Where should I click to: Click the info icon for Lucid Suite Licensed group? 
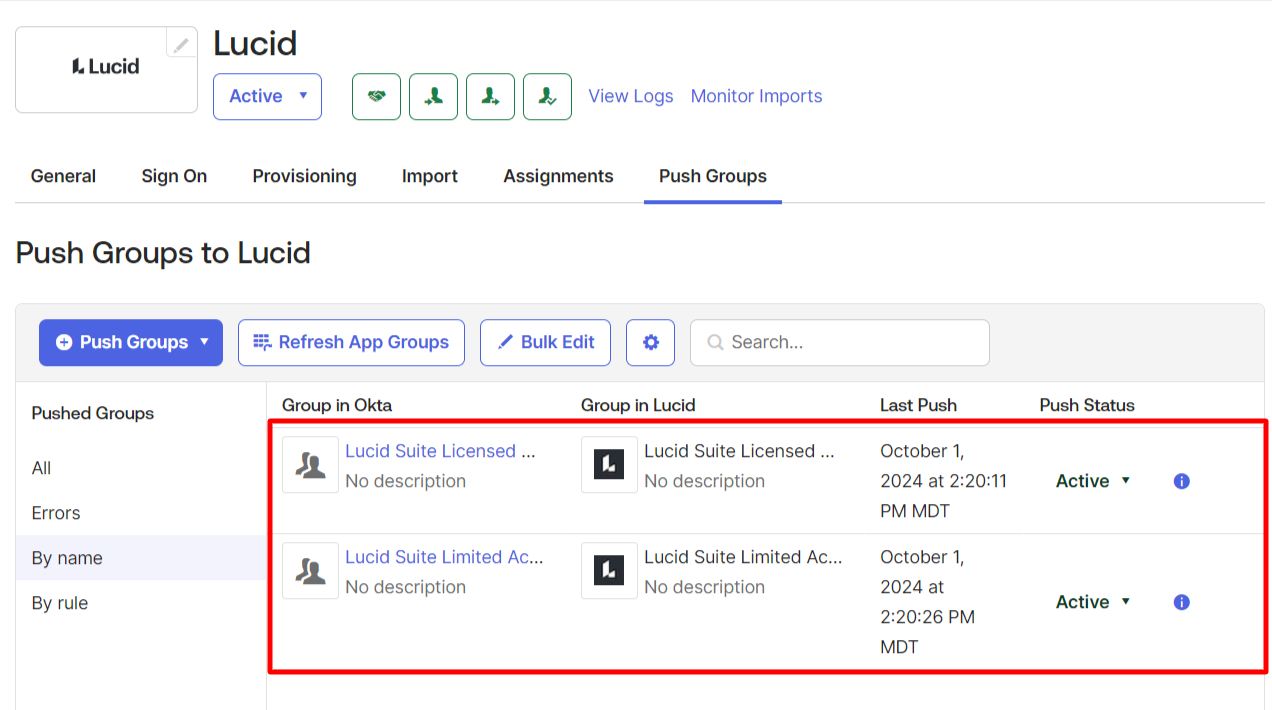[1181, 481]
